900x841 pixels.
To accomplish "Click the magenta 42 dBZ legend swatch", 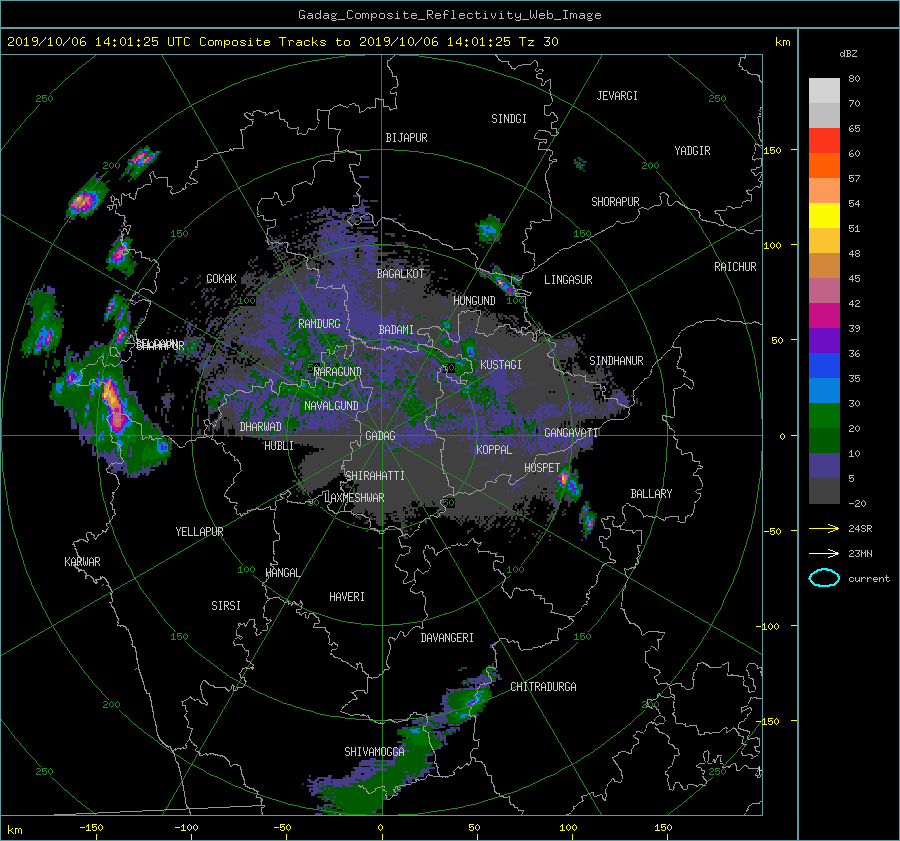I will (824, 316).
